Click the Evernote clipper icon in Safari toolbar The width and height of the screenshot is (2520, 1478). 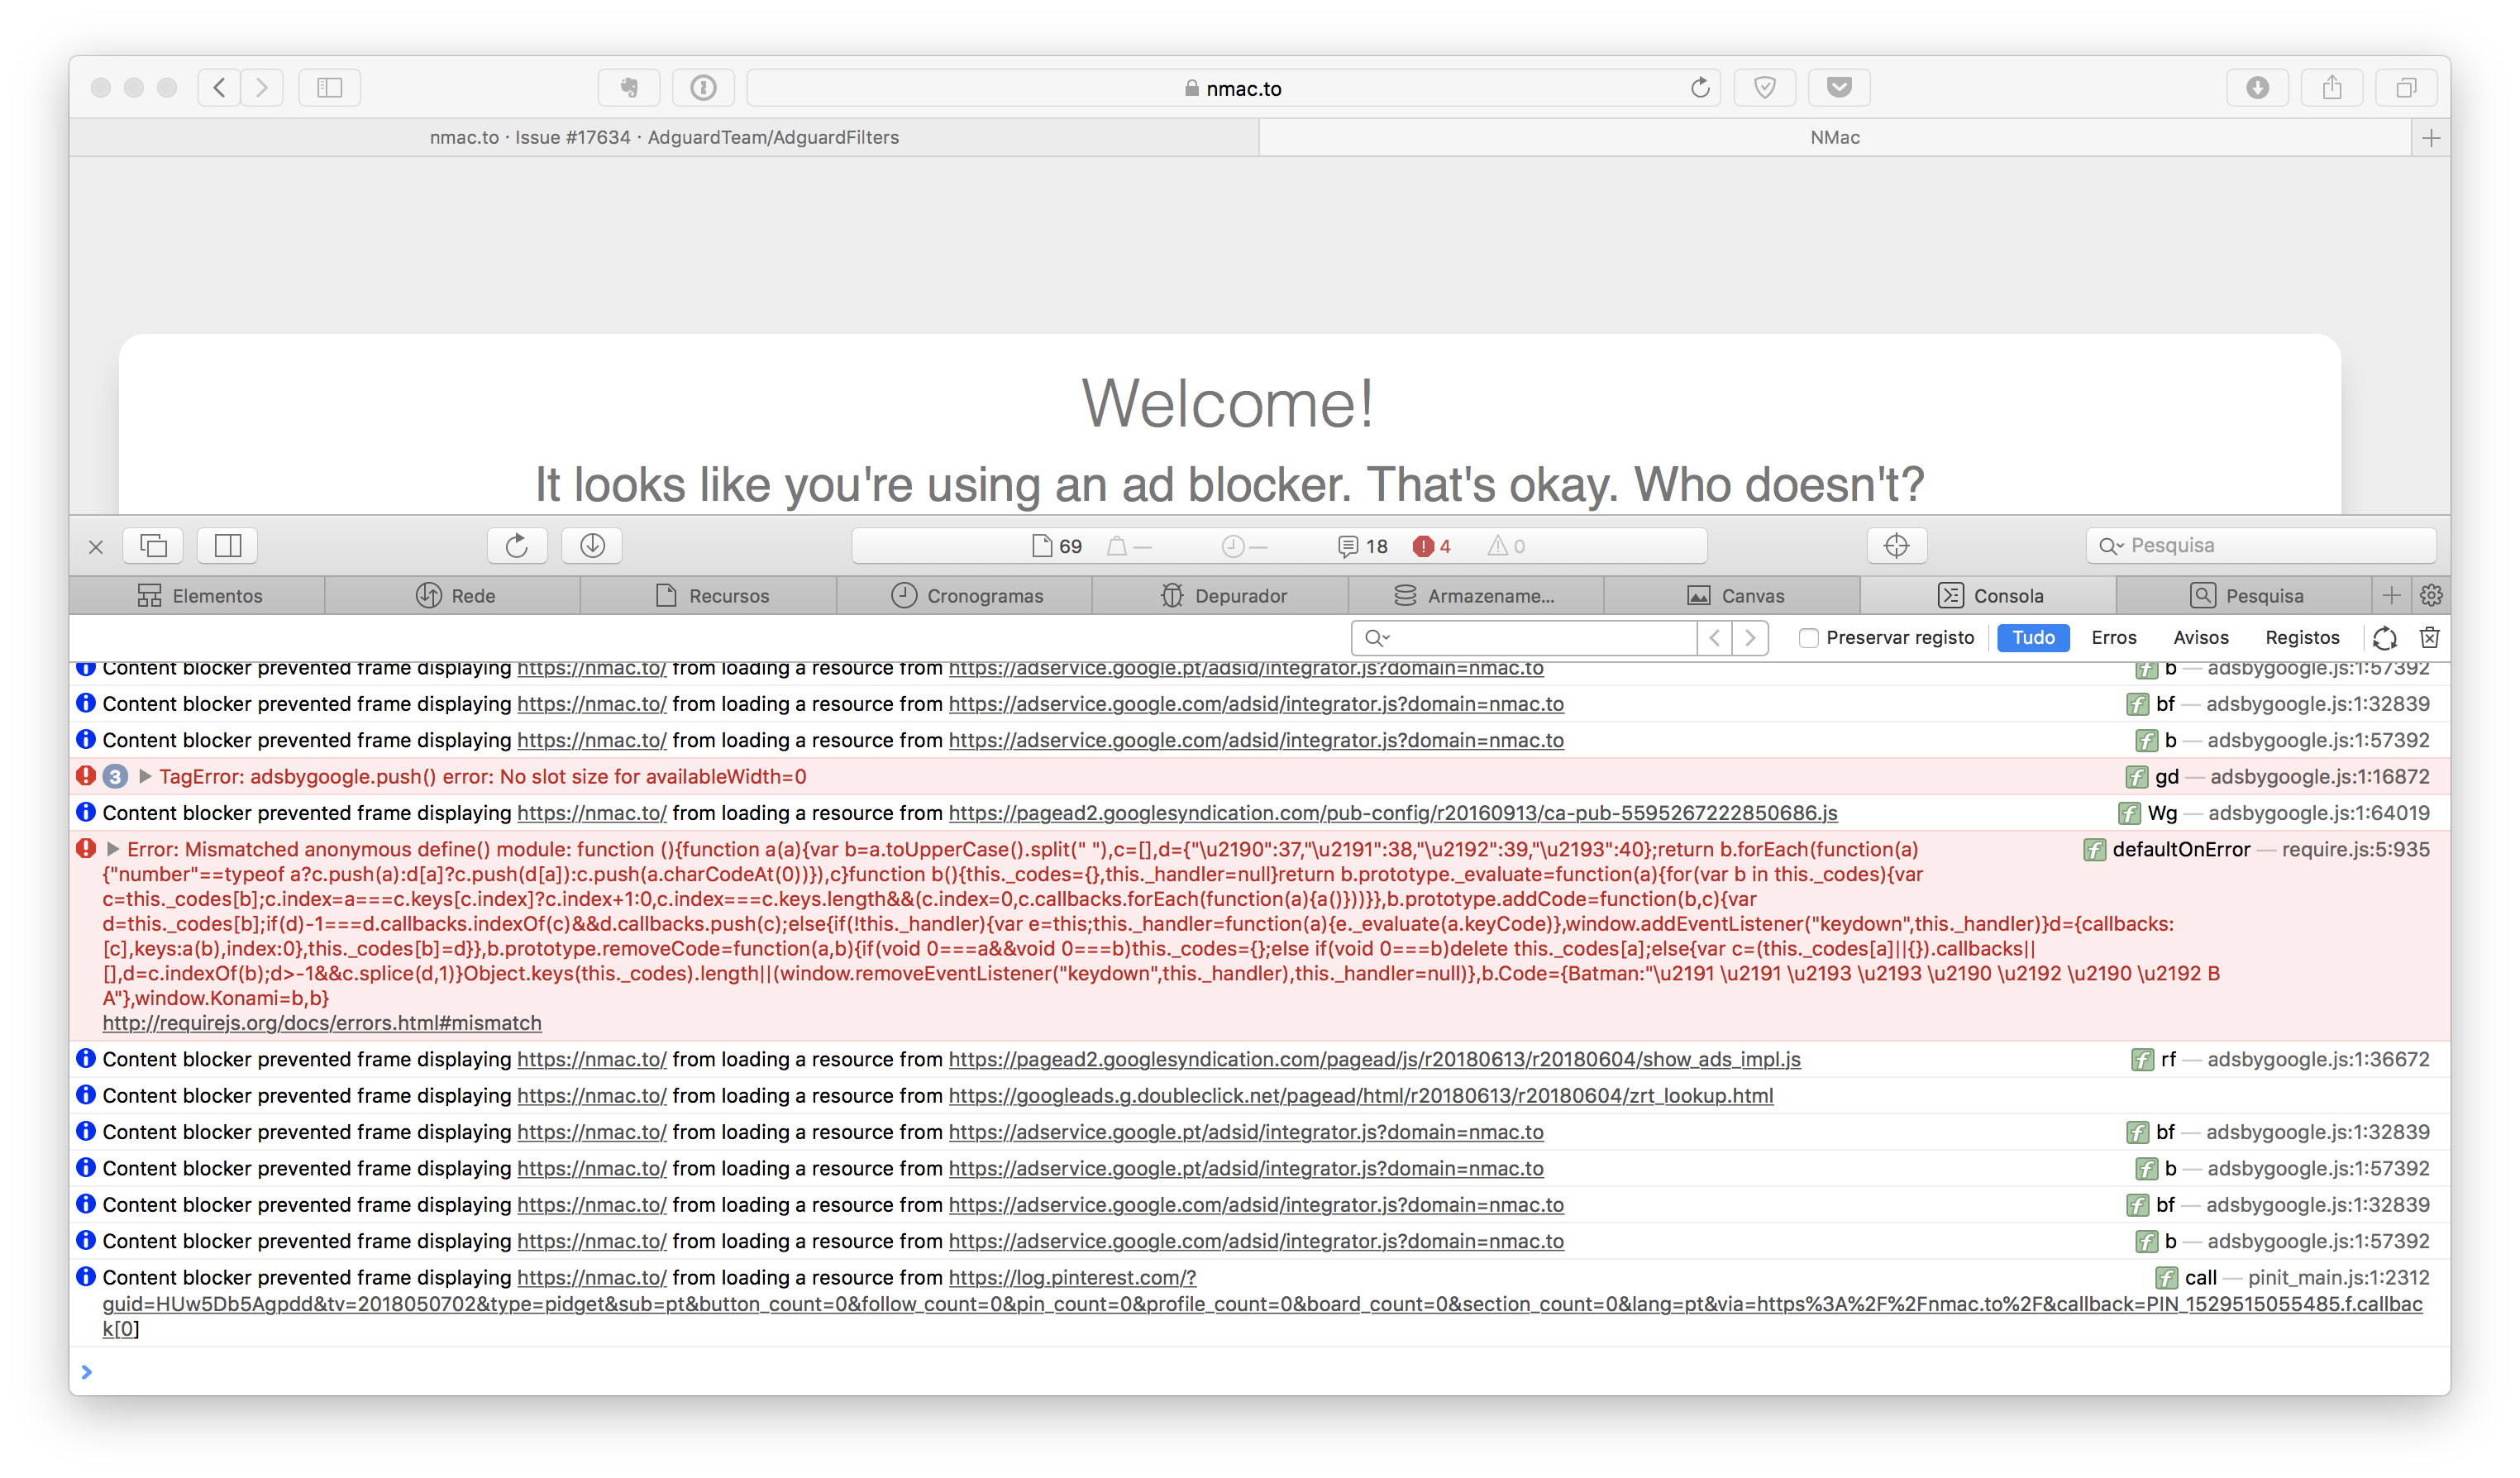pos(628,87)
